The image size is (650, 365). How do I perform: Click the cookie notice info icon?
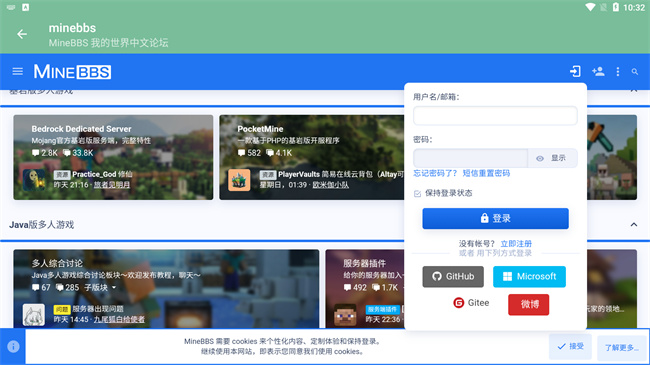(x=13, y=346)
